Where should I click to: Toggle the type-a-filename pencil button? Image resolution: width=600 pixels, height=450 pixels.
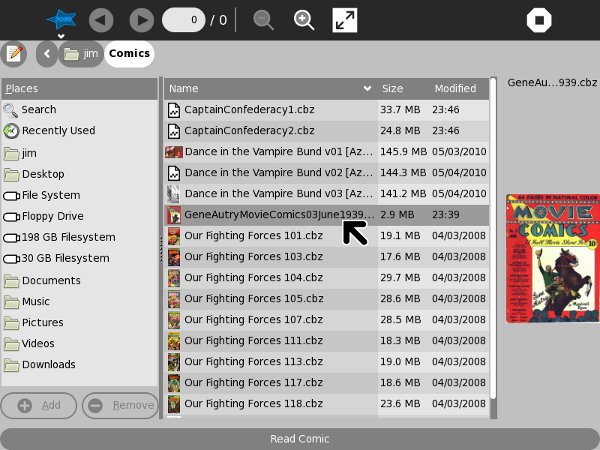point(15,54)
